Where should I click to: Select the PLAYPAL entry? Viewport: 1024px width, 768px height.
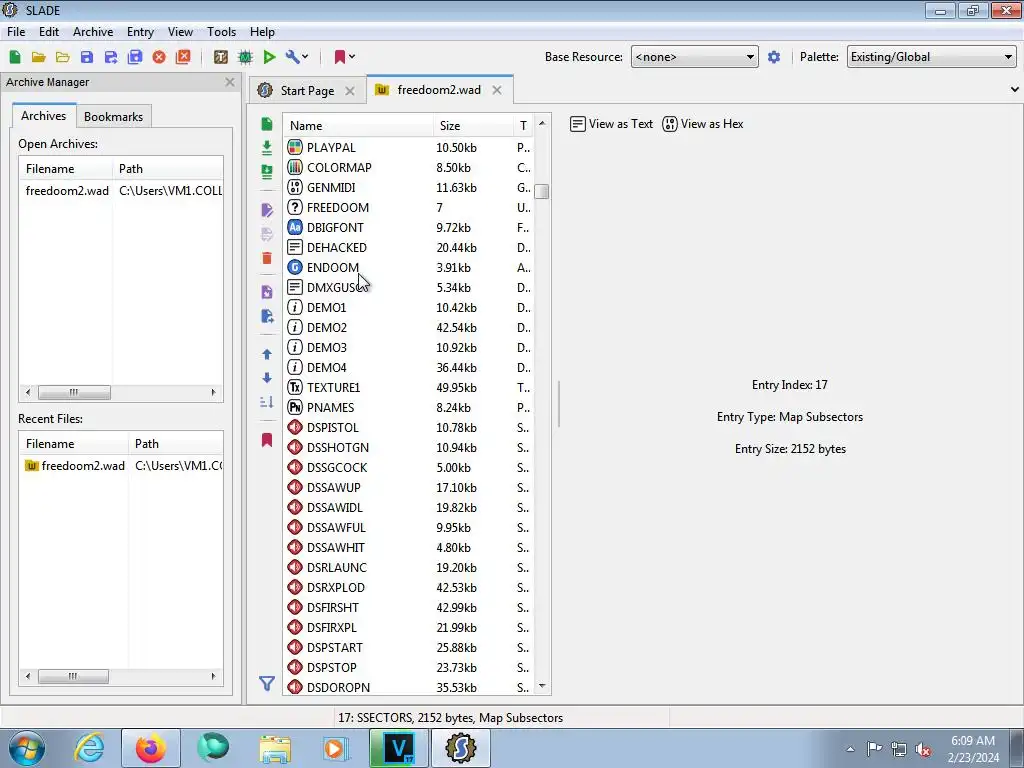coord(409,148)
